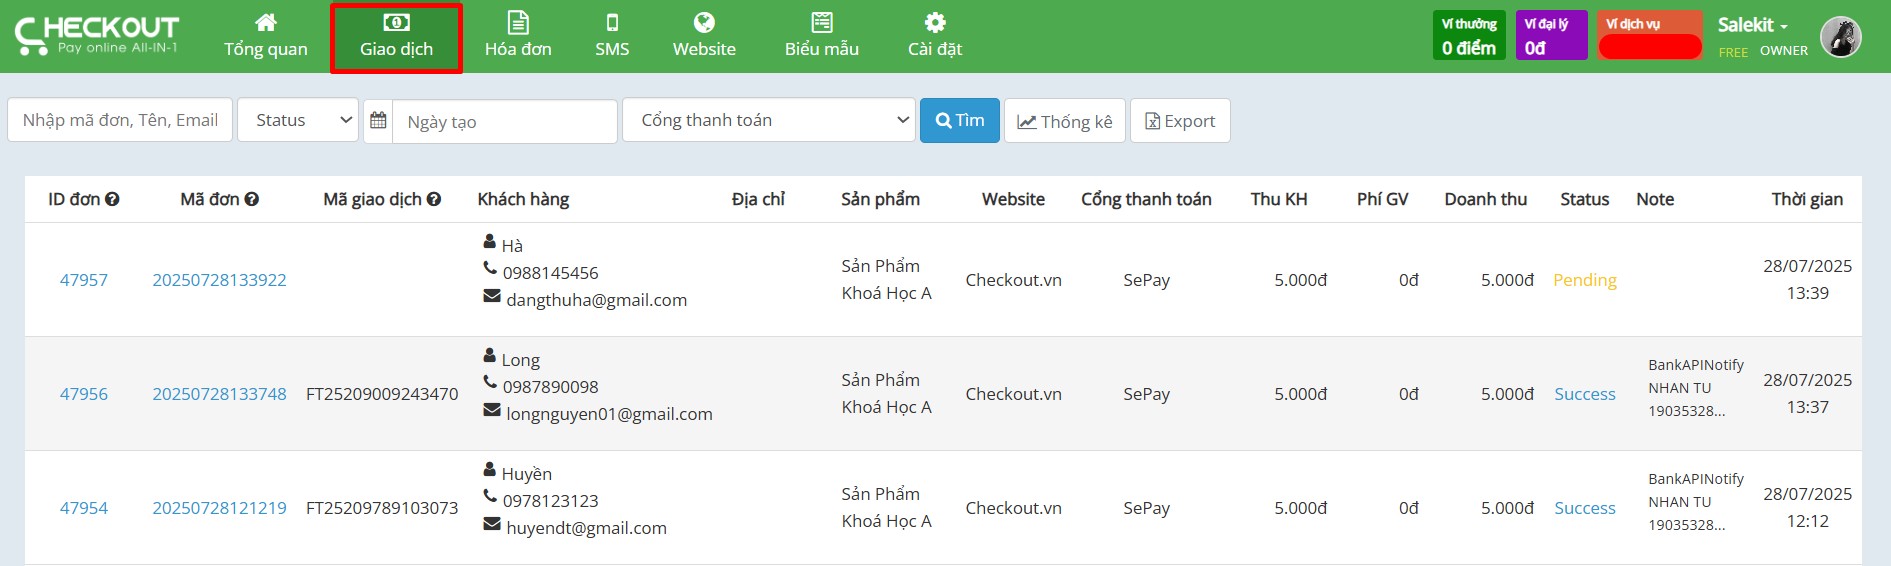Image resolution: width=1891 pixels, height=566 pixels.
Task: Open the Biểu mẫu form icon
Action: [x=822, y=22]
